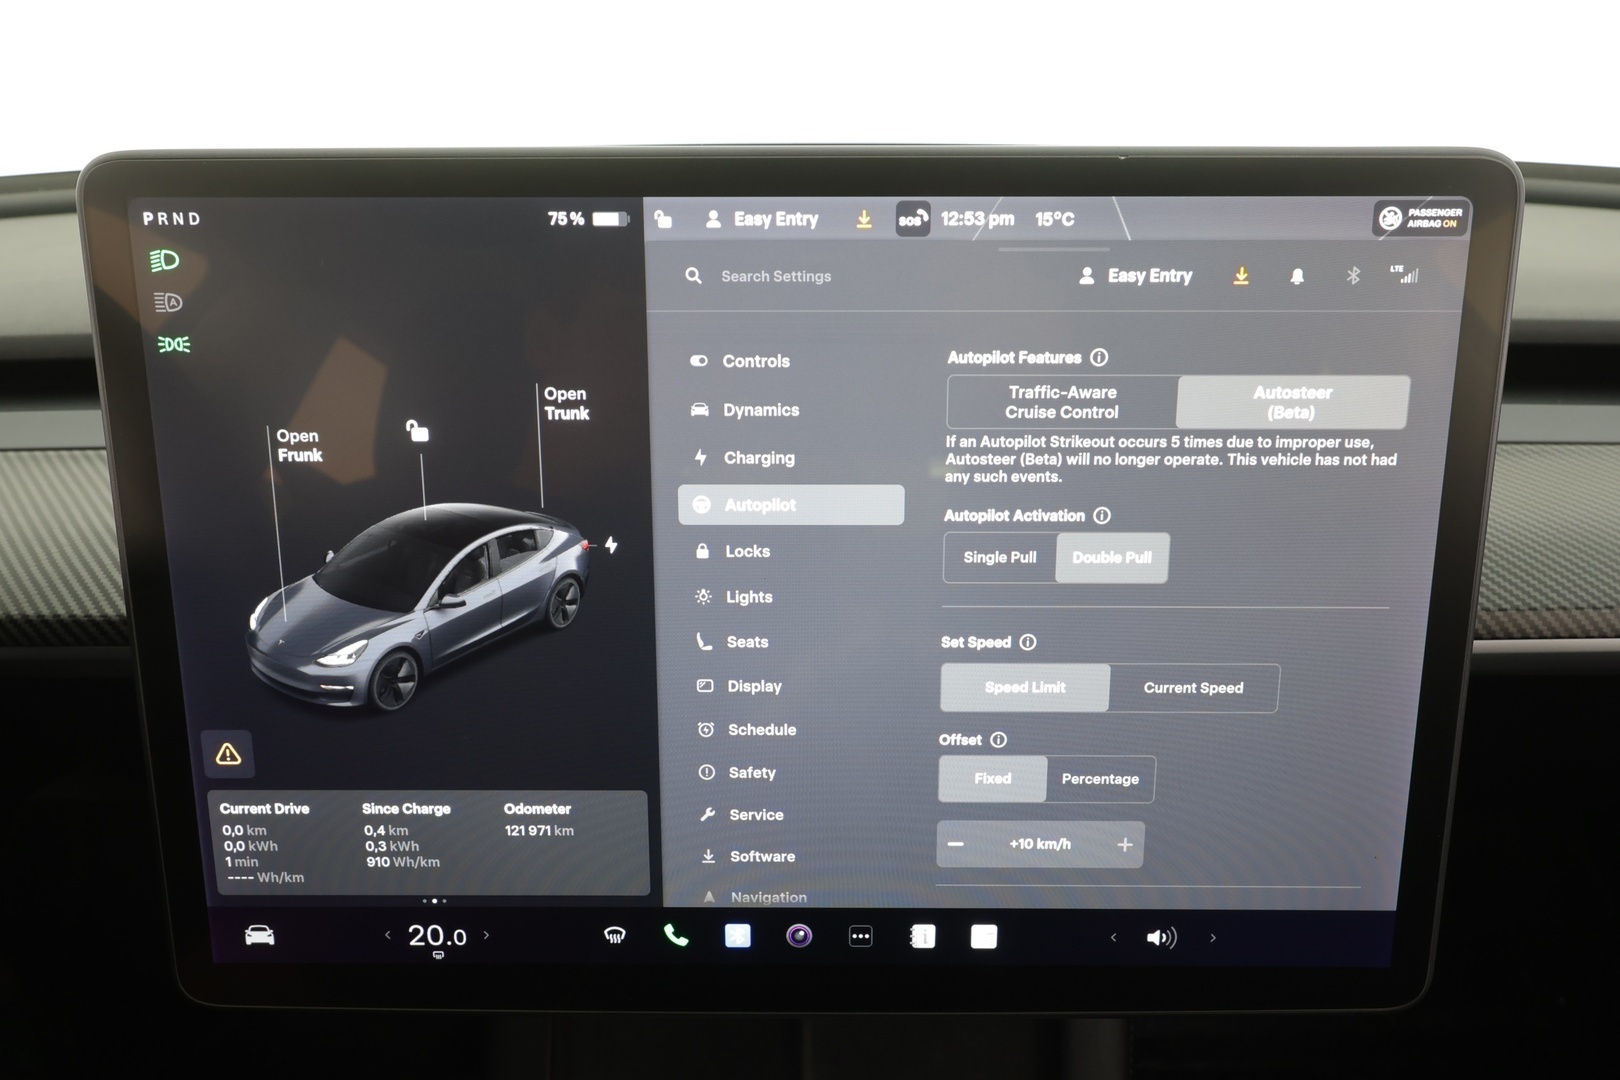This screenshot has height=1080, width=1620.
Task: Tap the auto high beam icon
Action: click(167, 302)
